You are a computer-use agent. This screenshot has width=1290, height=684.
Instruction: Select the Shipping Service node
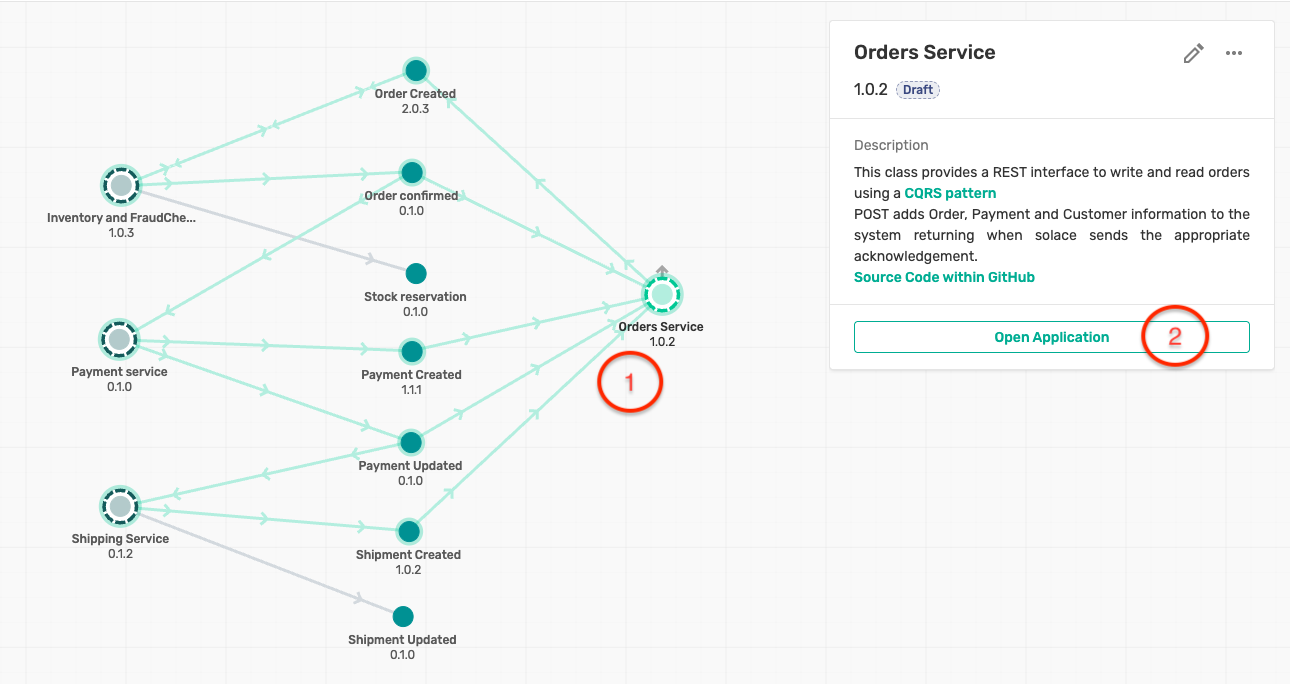tap(120, 506)
